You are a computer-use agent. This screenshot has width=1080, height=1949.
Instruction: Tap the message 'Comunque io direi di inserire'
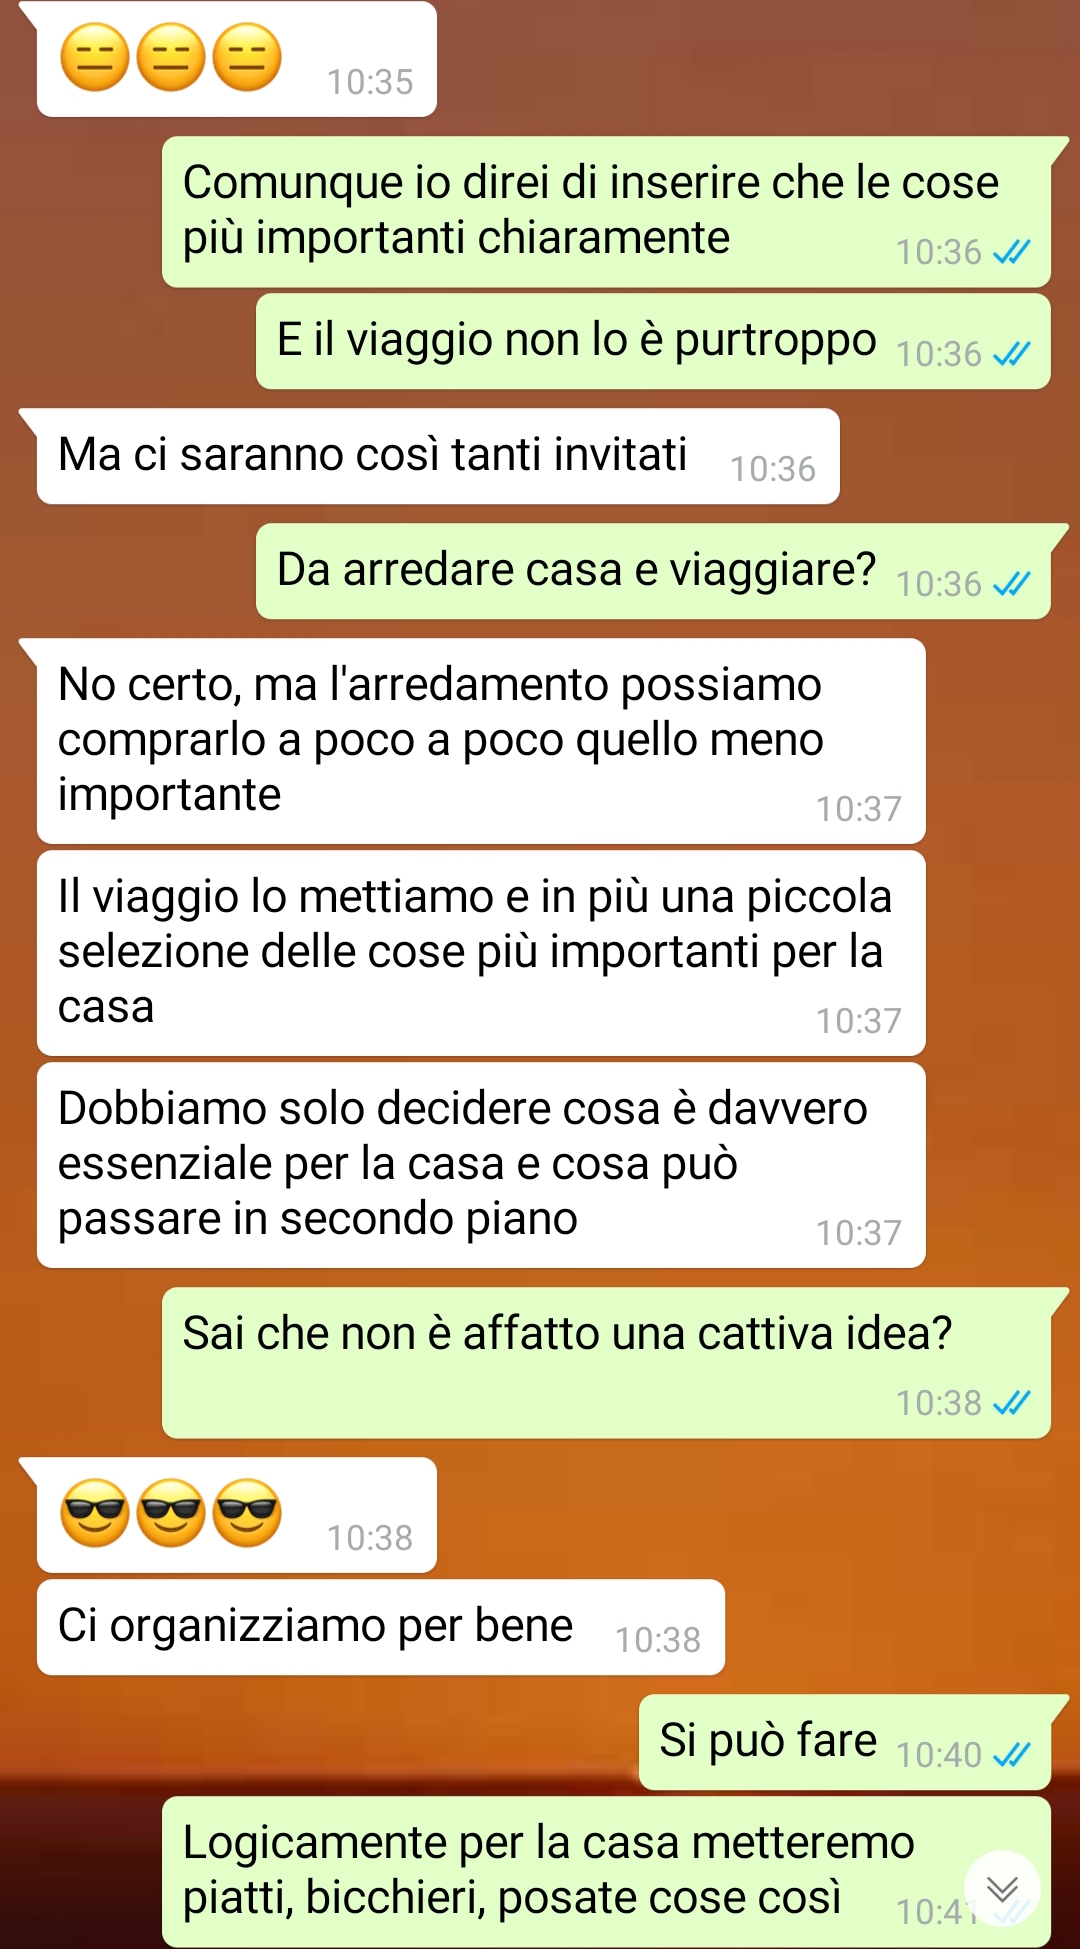(606, 212)
